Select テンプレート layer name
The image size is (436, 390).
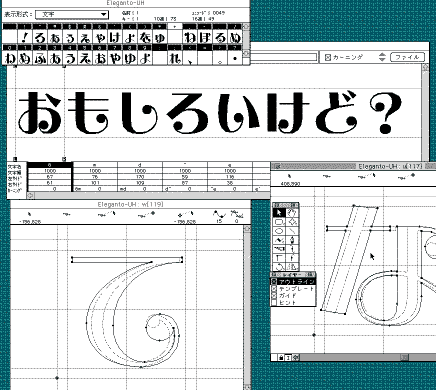[296, 289]
